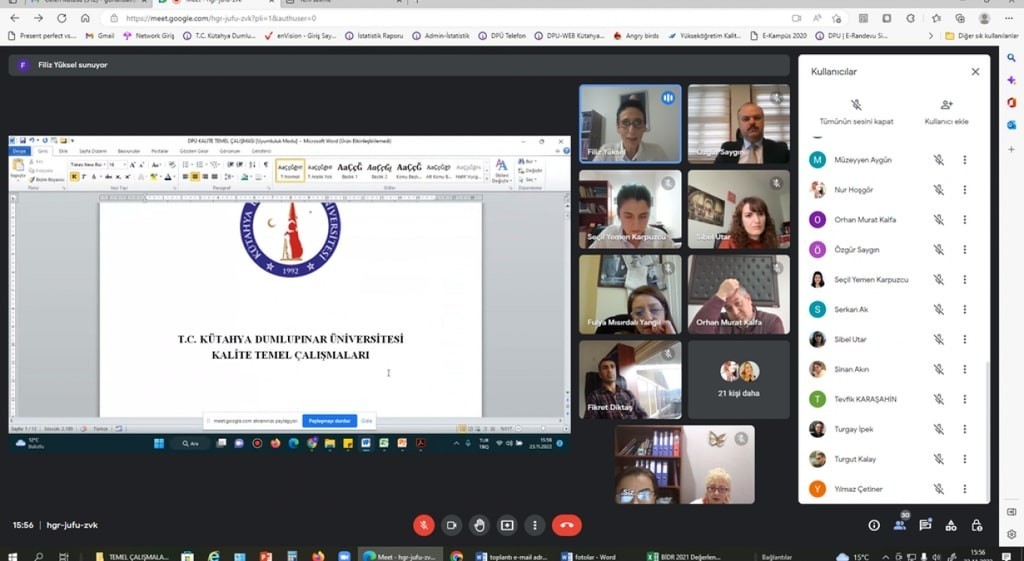Raise hand using the hand icon

click(479, 525)
